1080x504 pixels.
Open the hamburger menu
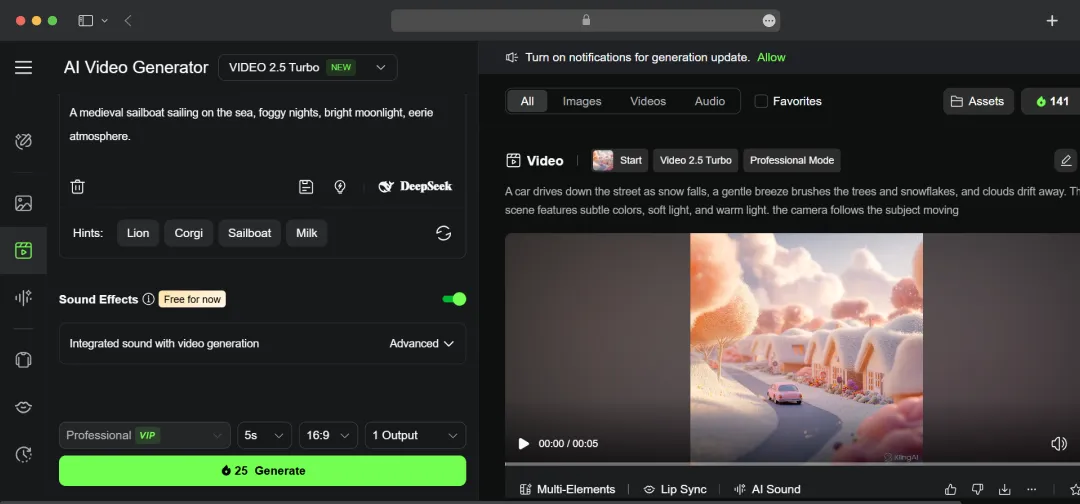click(23, 67)
